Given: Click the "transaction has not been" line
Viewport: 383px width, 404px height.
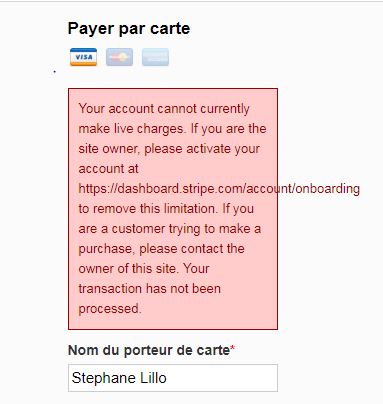Looking at the screenshot, I should click(150, 289).
